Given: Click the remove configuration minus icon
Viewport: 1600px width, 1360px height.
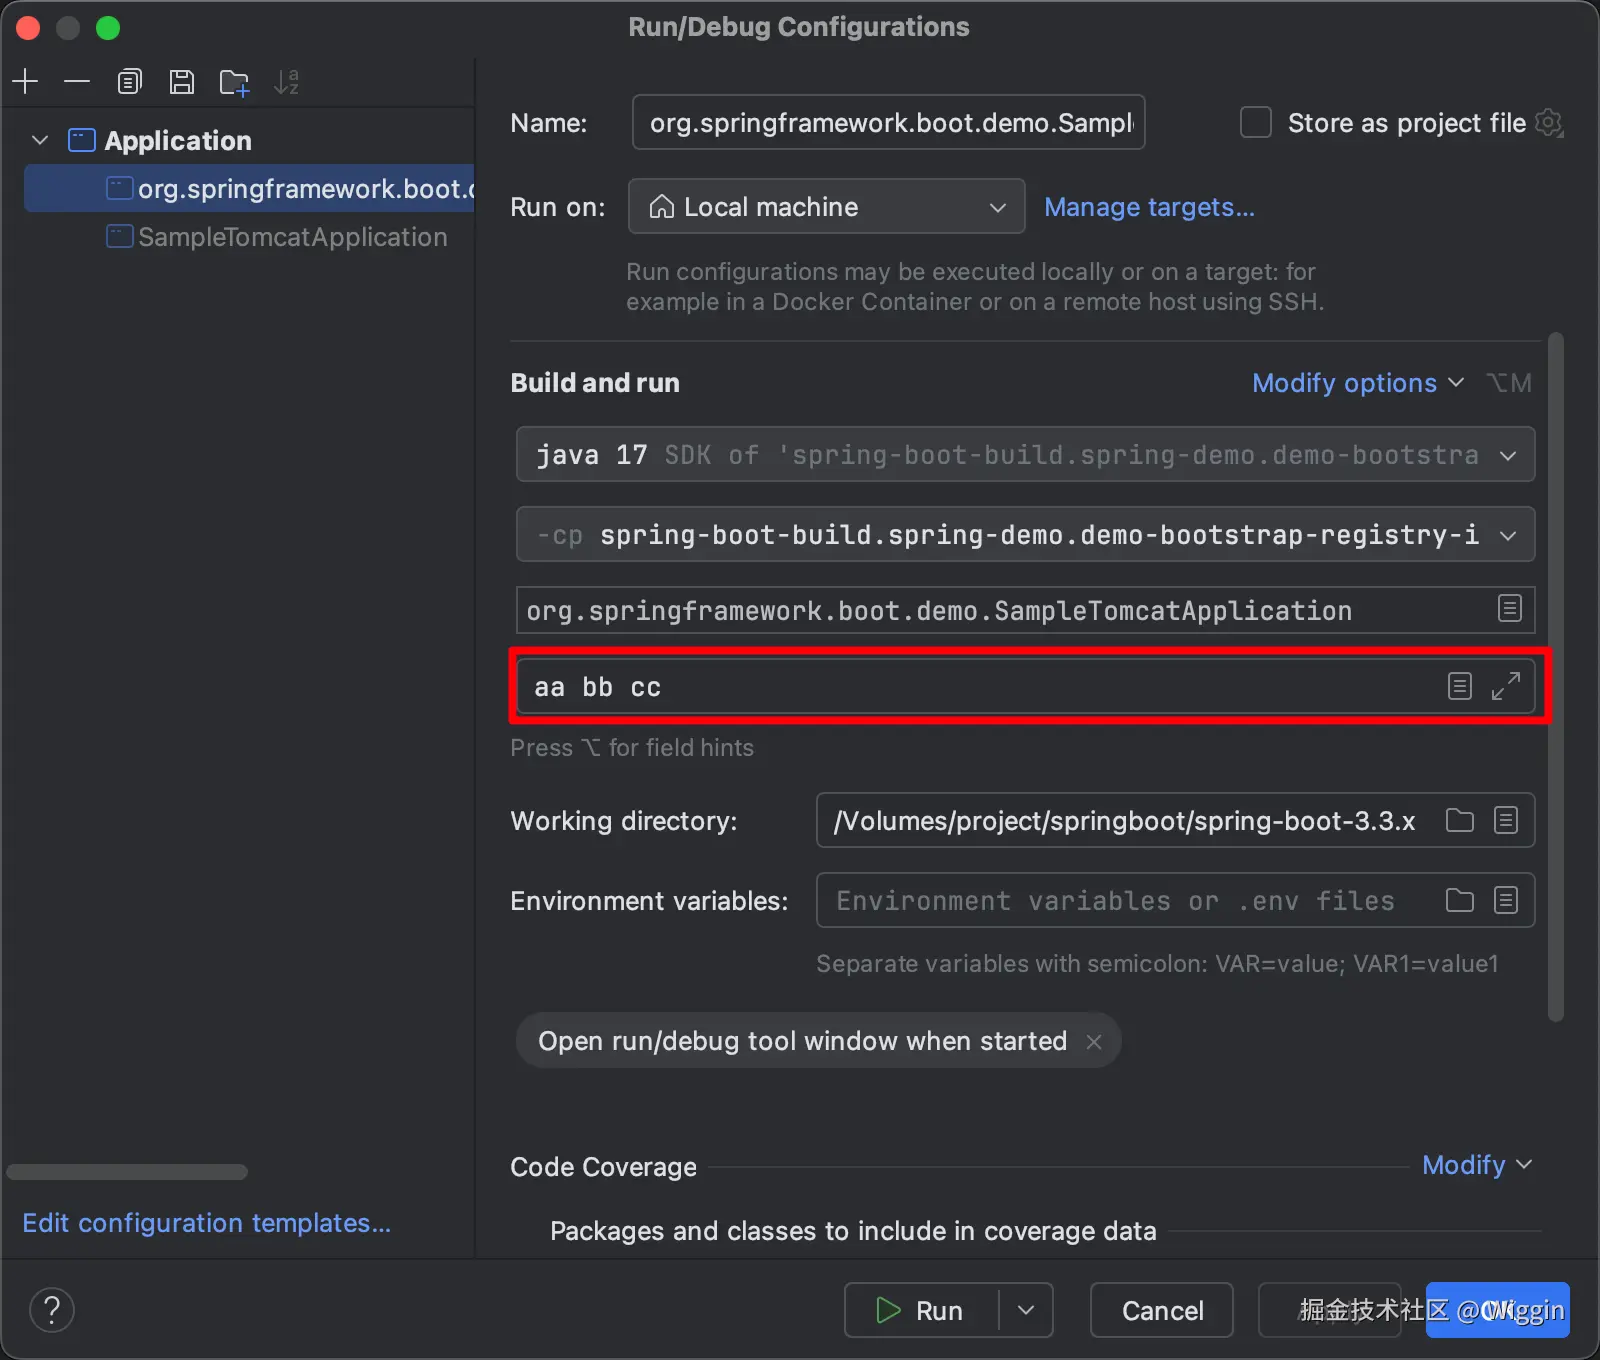Looking at the screenshot, I should coord(77,82).
